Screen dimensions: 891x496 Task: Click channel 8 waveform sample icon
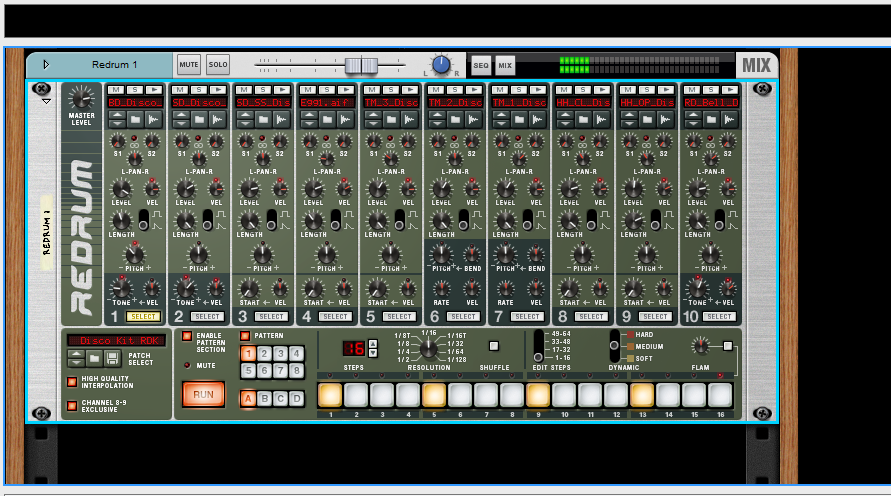point(601,119)
